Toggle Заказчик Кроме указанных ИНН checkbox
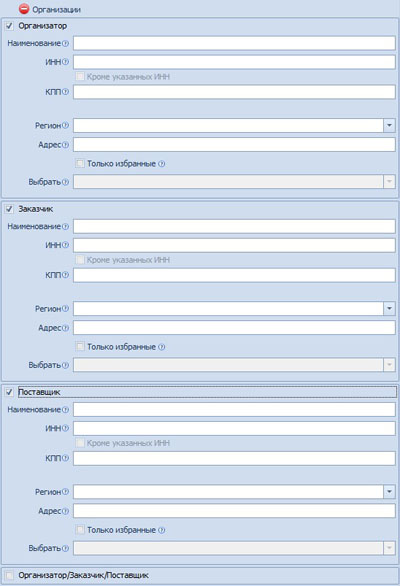Image resolution: width=400 pixels, height=586 pixels. (80, 260)
